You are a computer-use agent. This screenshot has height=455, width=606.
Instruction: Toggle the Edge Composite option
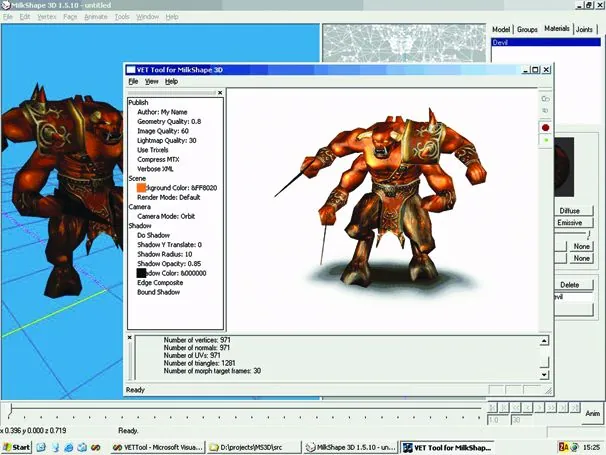click(160, 283)
